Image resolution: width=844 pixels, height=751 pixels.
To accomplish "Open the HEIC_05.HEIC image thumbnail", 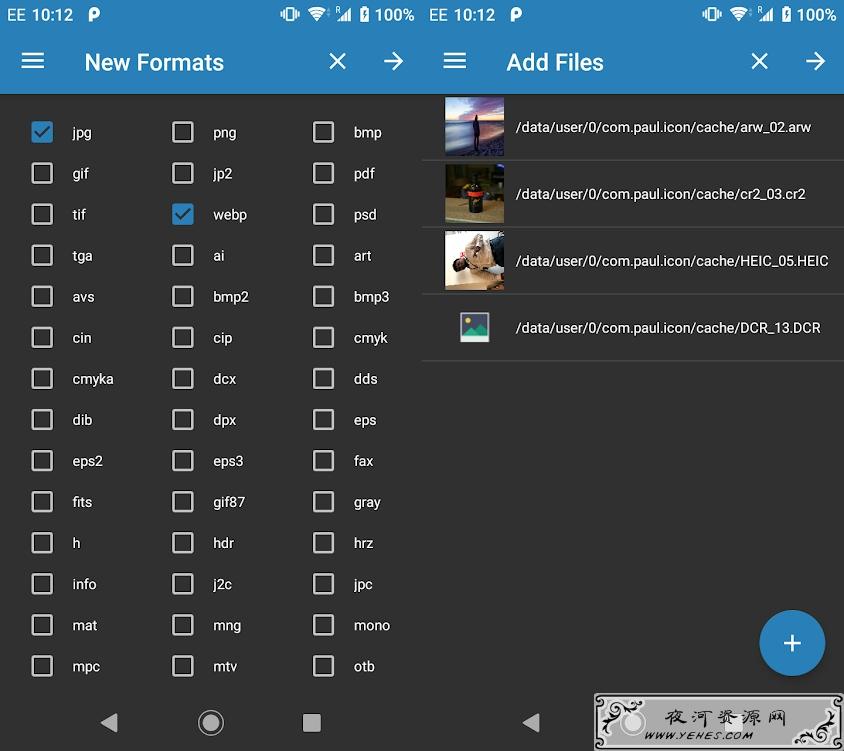I will point(474,261).
